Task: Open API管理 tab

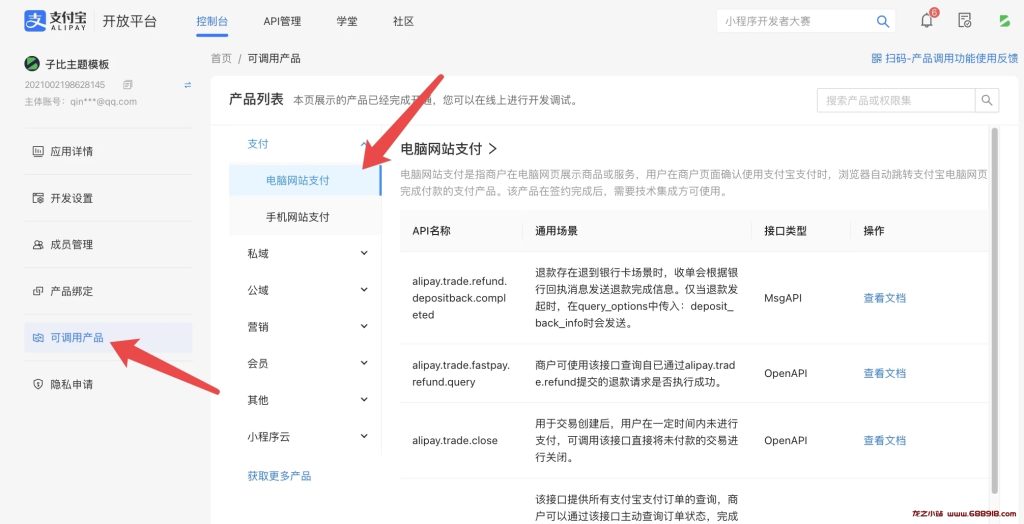Action: (x=282, y=22)
